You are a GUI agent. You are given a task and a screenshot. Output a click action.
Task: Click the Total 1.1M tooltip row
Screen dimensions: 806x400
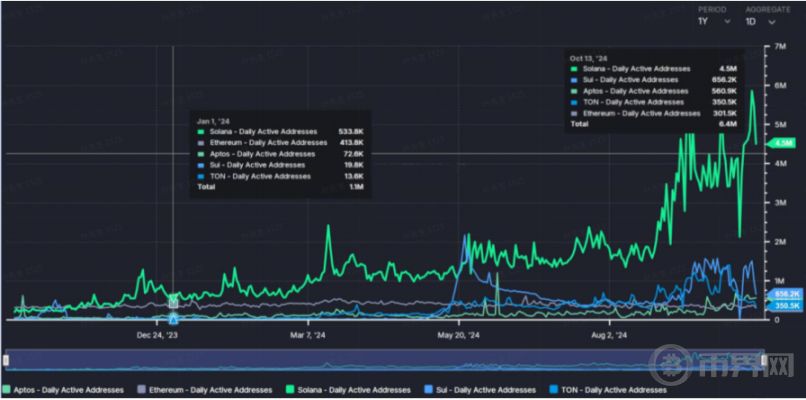(281, 187)
